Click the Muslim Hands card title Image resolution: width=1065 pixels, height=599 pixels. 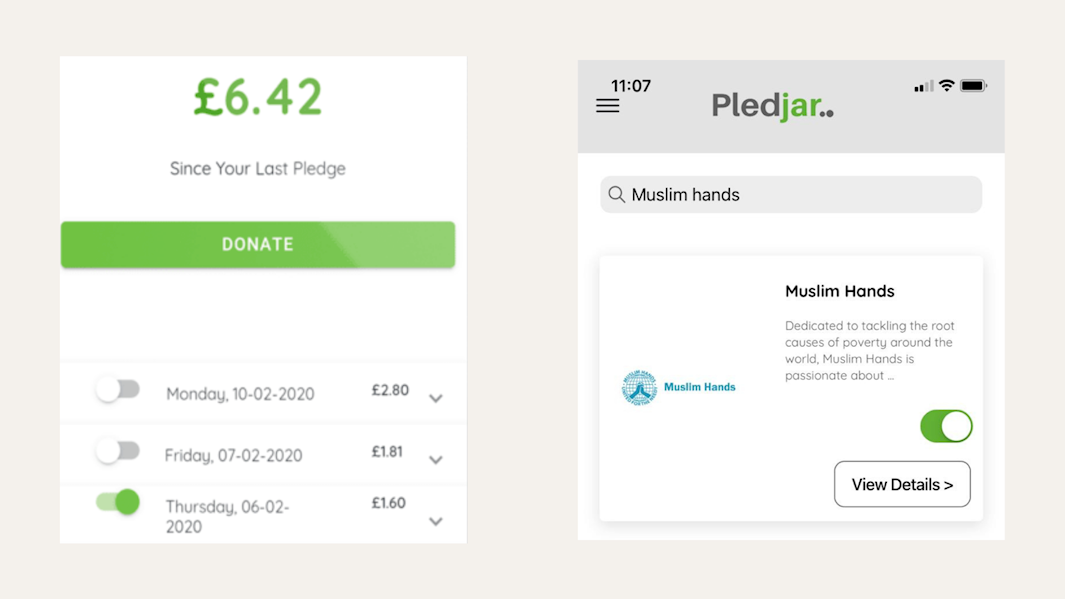coord(840,291)
